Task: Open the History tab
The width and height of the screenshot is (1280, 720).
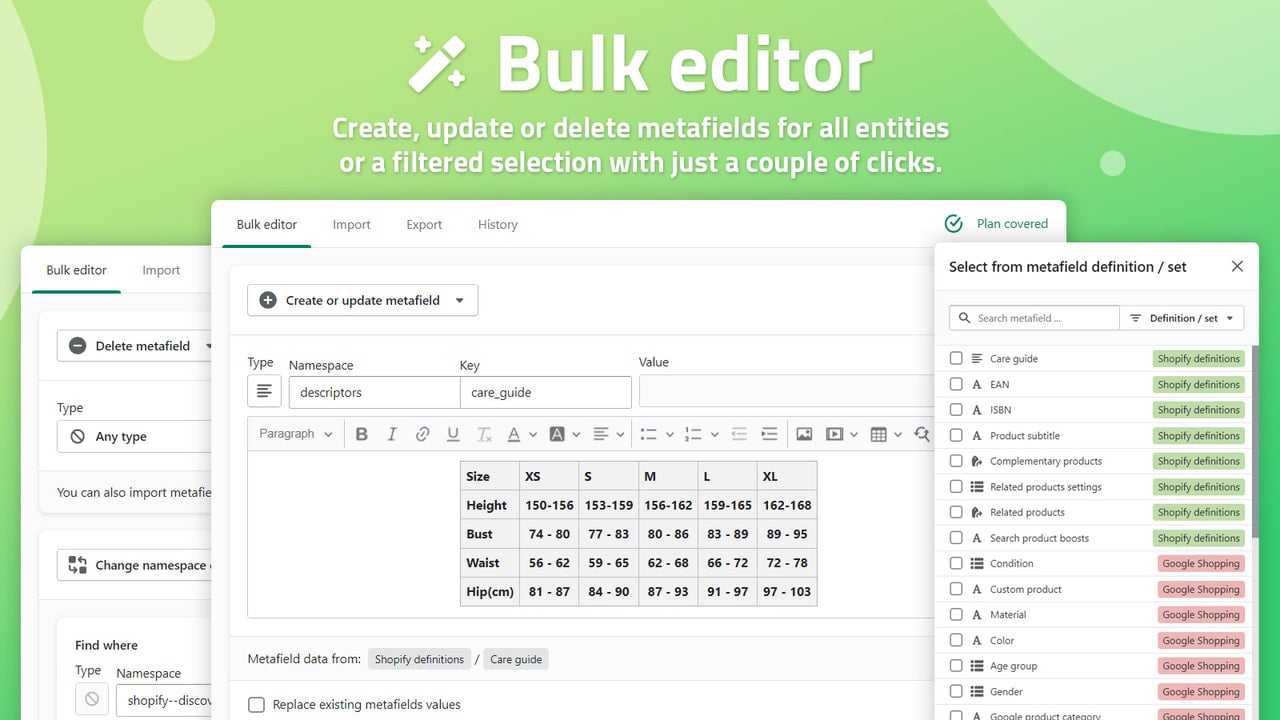Action: [x=497, y=224]
